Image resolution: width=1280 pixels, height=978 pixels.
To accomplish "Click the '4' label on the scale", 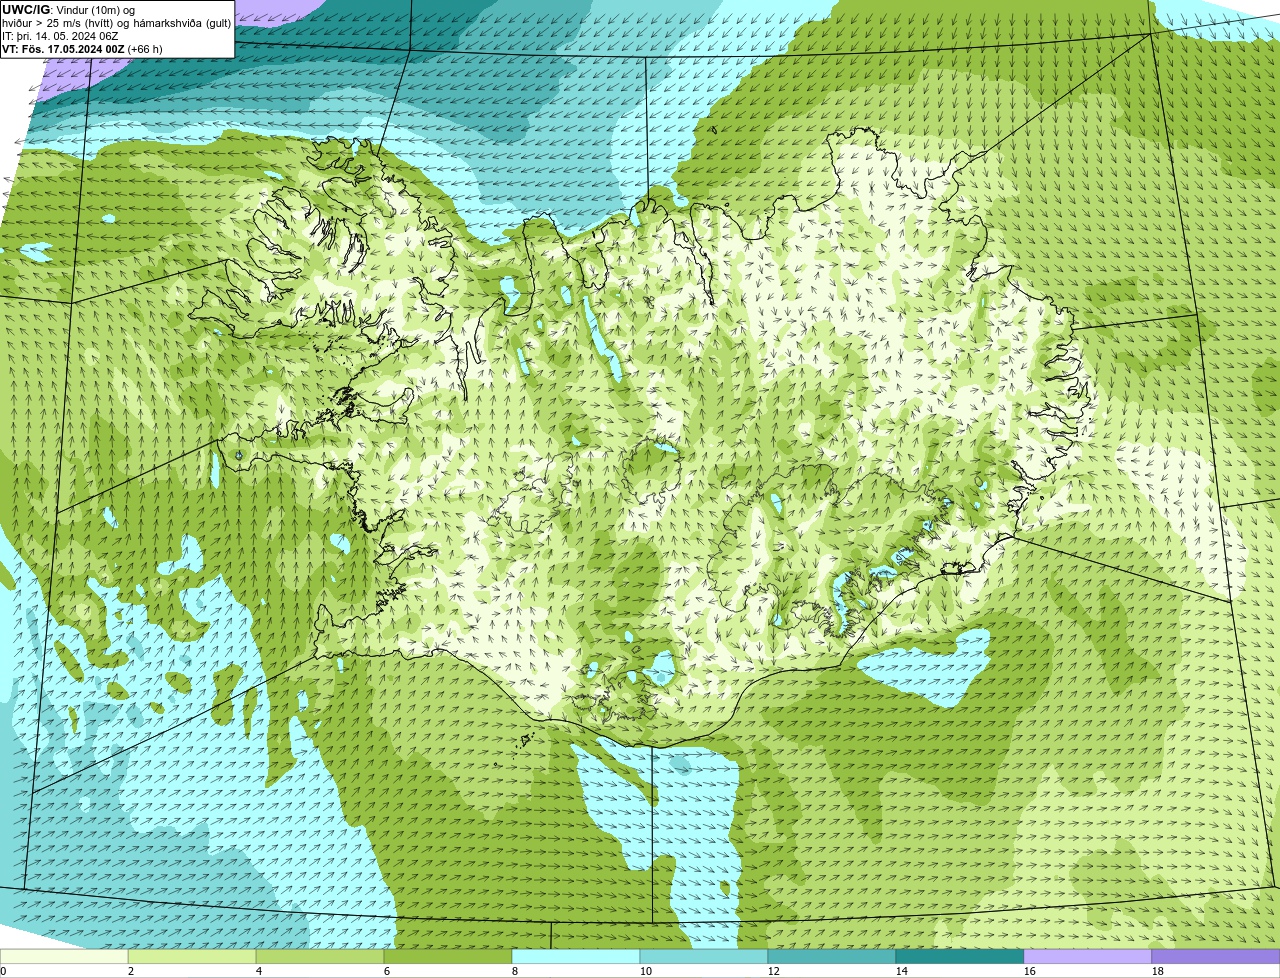I will coord(259,971).
